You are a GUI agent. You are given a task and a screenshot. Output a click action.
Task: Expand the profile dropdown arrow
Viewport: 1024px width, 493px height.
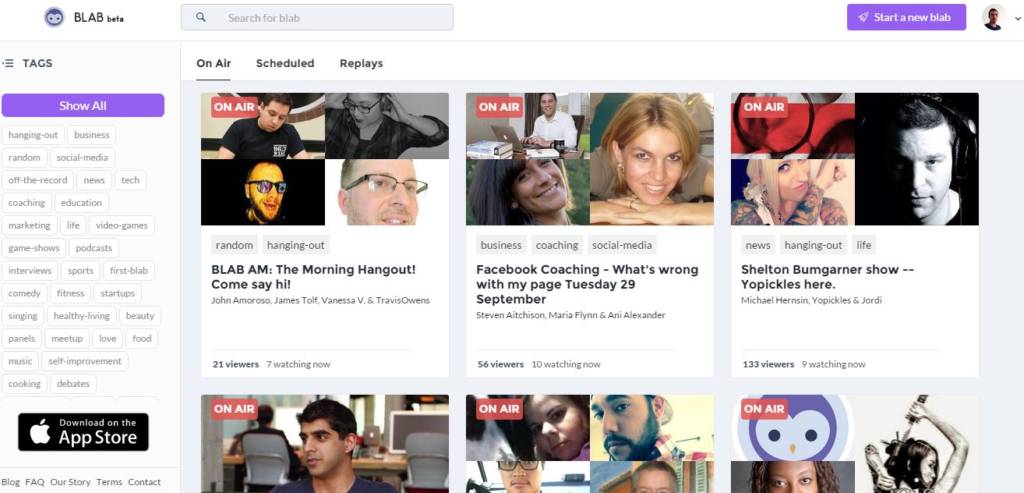1017,20
